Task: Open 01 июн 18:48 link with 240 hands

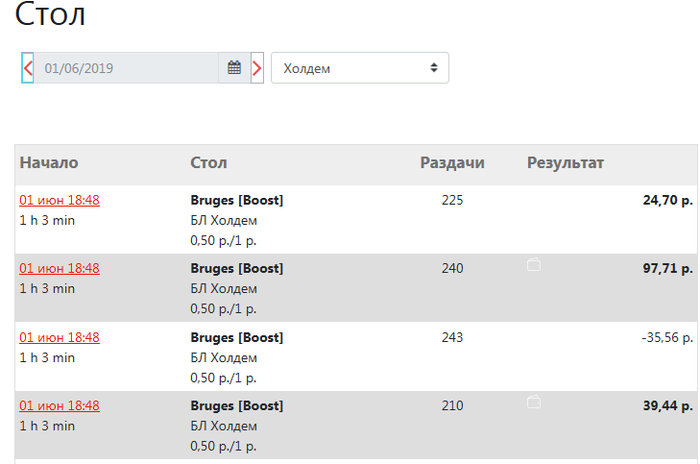Action: (x=59, y=268)
